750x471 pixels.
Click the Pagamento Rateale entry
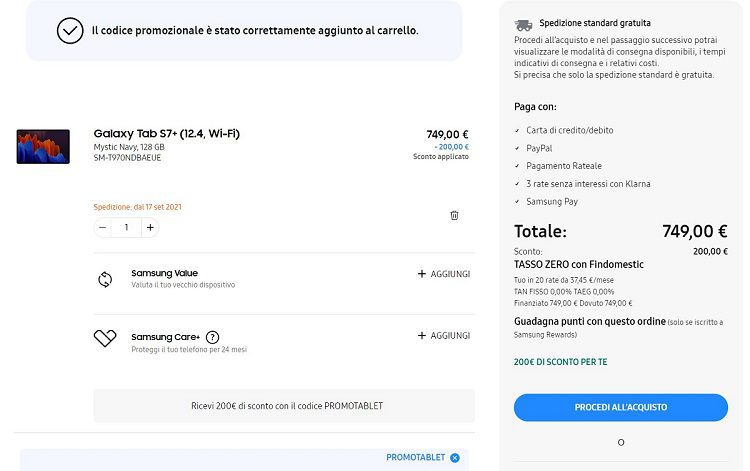[x=564, y=166]
